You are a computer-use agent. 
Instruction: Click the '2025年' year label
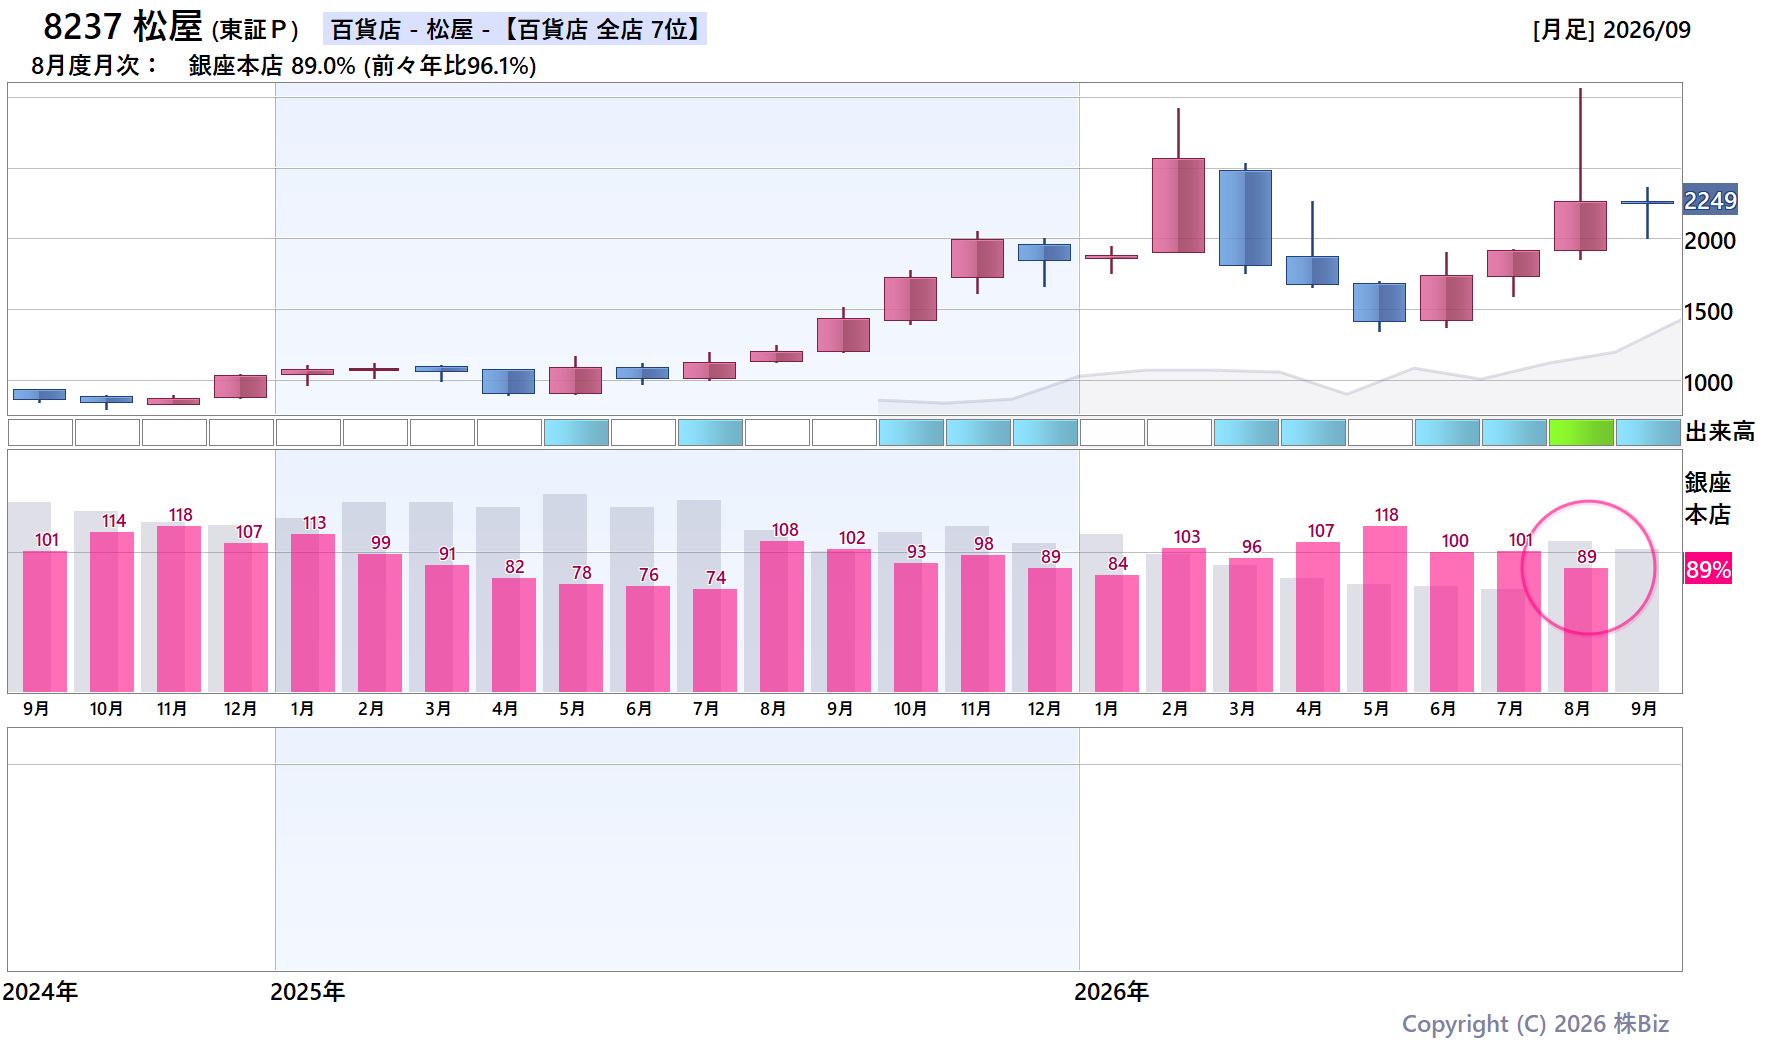(x=308, y=992)
